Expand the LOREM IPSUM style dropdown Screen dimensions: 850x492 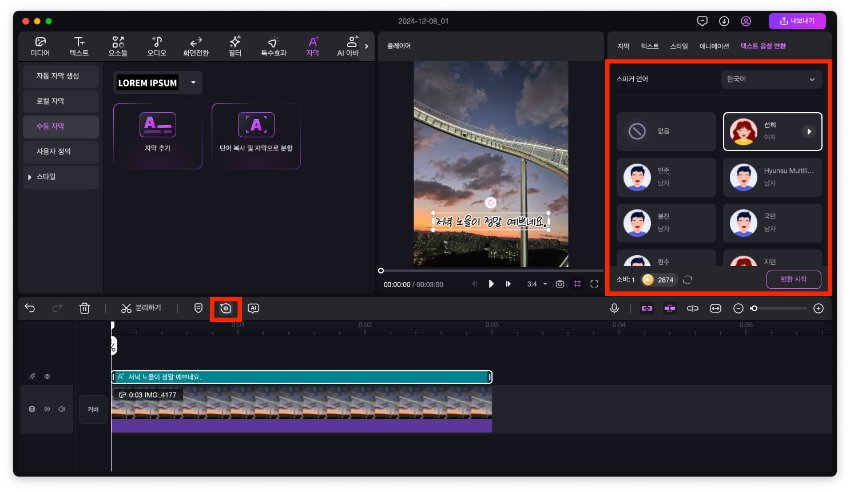point(194,82)
